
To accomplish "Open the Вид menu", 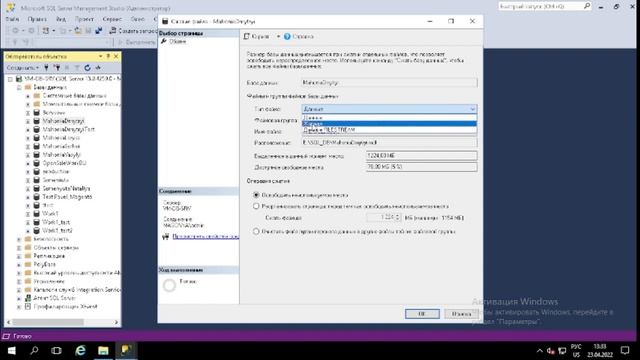I will pyautogui.click(x=61, y=19).
